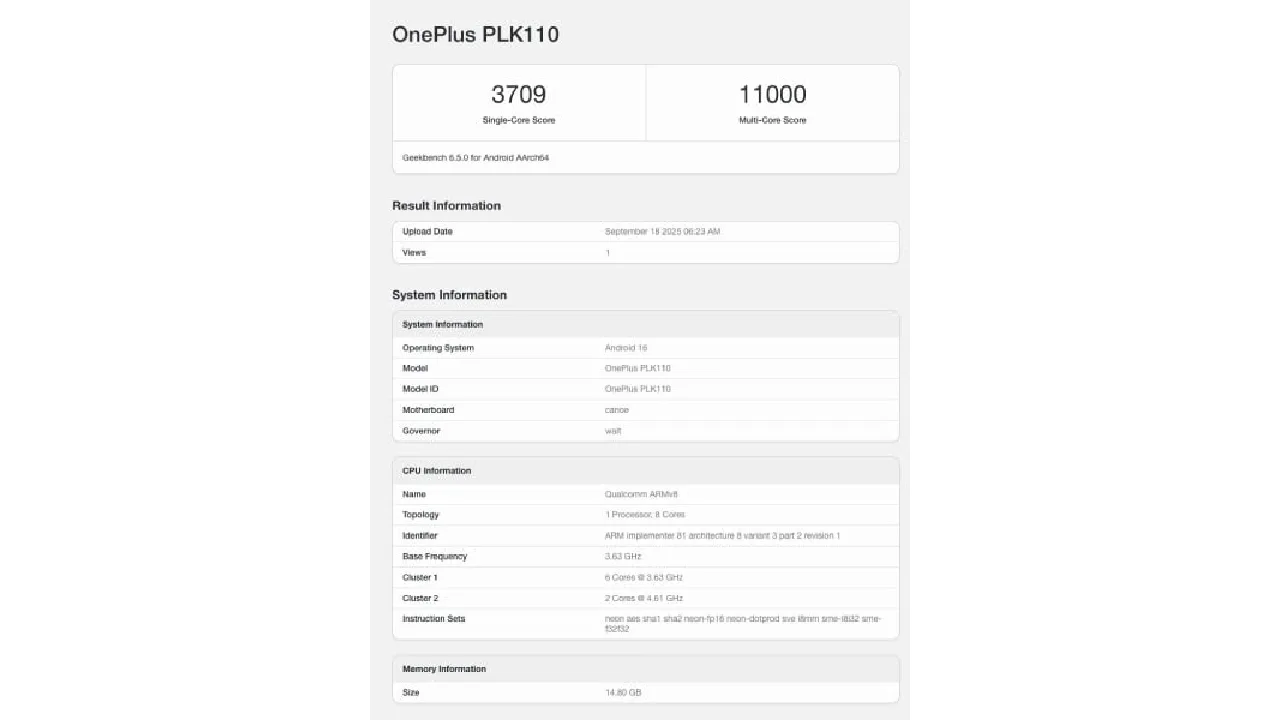Select the '14.80 GB' memory size value
The image size is (1280, 720).
click(623, 693)
